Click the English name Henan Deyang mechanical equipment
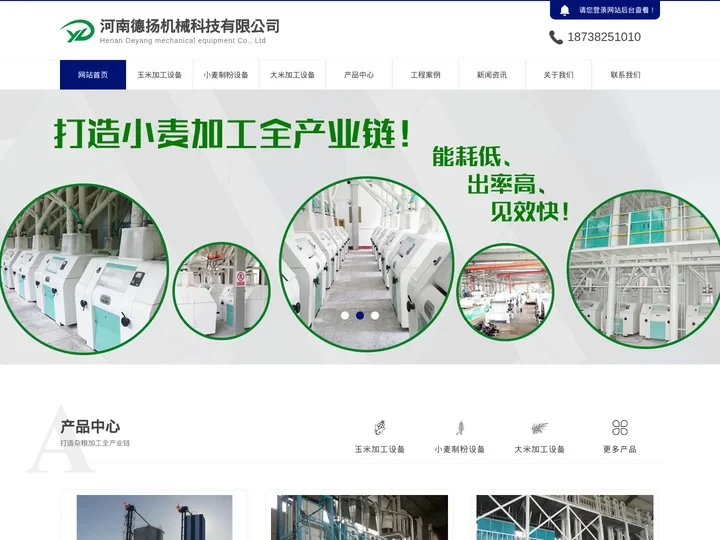This screenshot has height=540, width=720. (x=183, y=40)
